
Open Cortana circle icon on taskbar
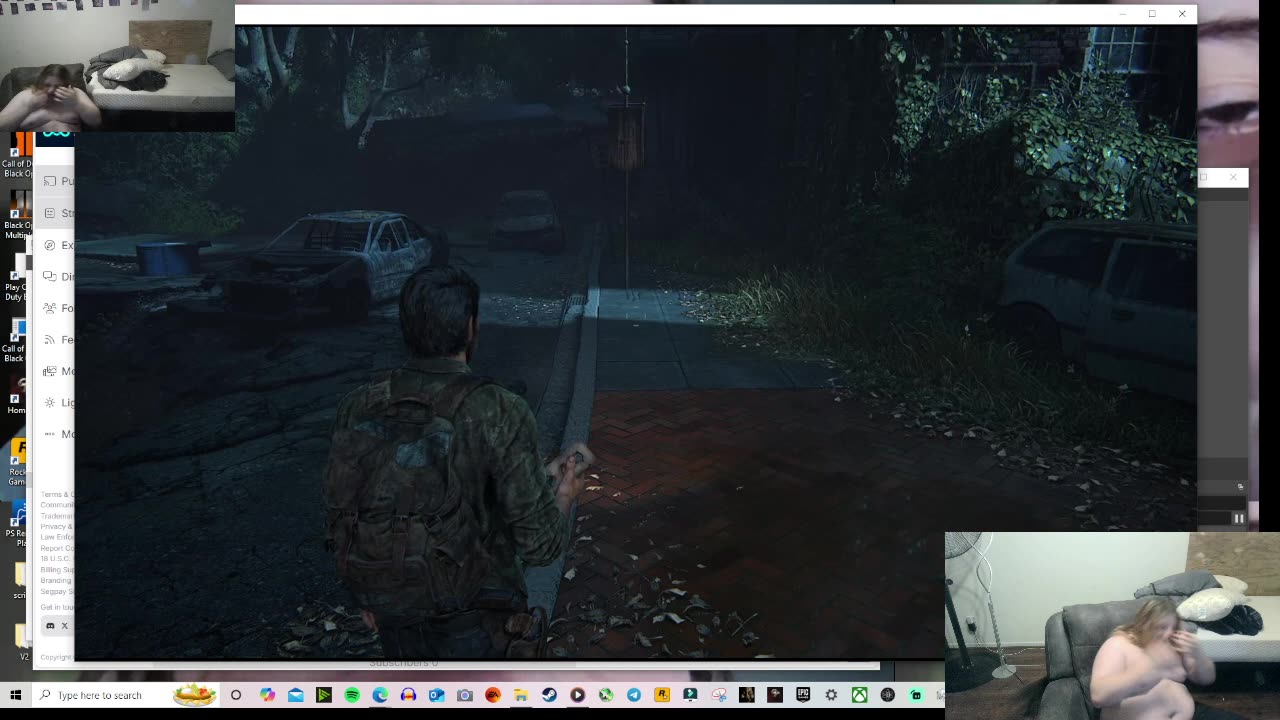236,695
